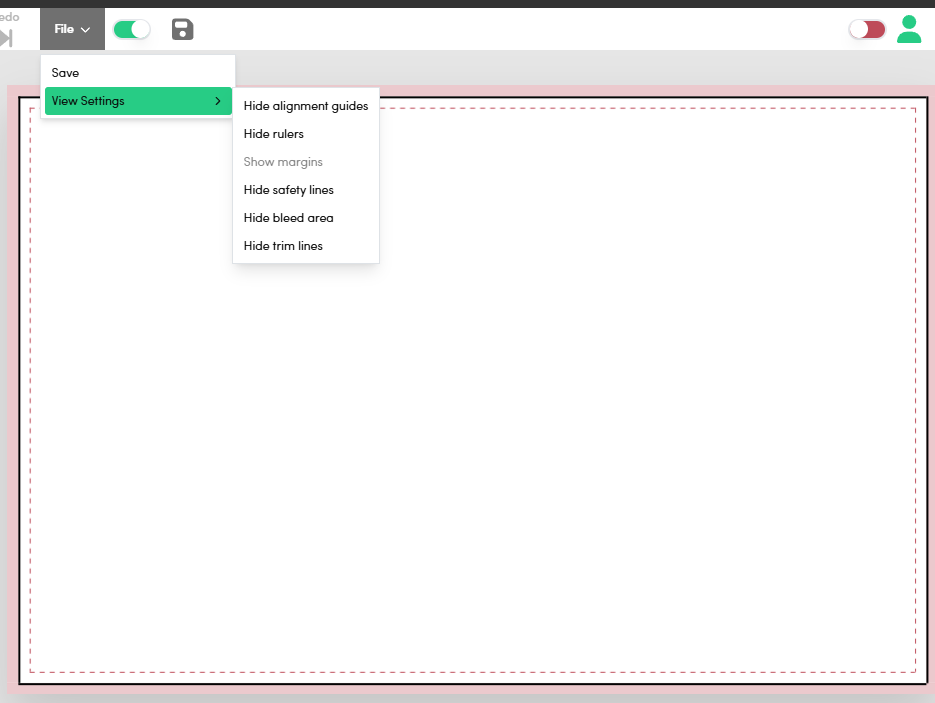Click Hide trim lines option
935x703 pixels.
click(283, 246)
